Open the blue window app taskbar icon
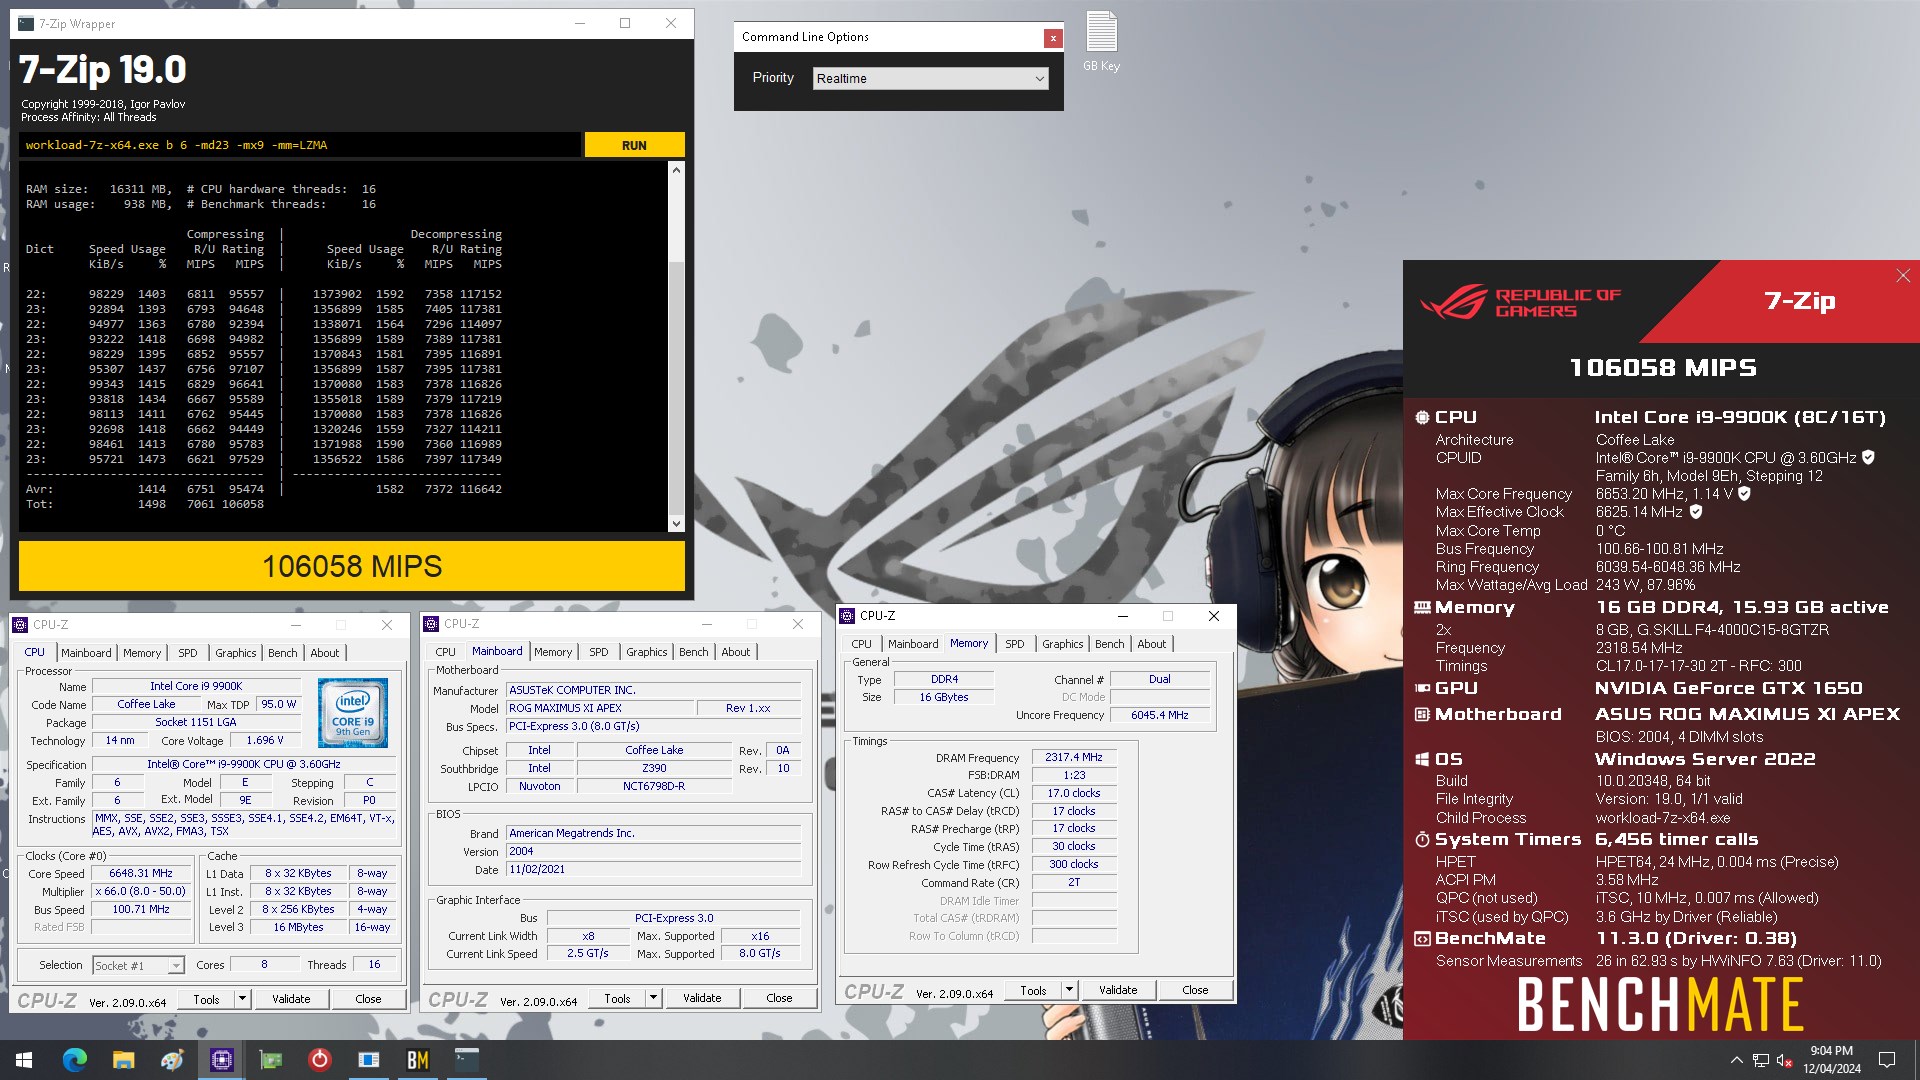Image resolution: width=1920 pixels, height=1080 pixels. point(368,1060)
